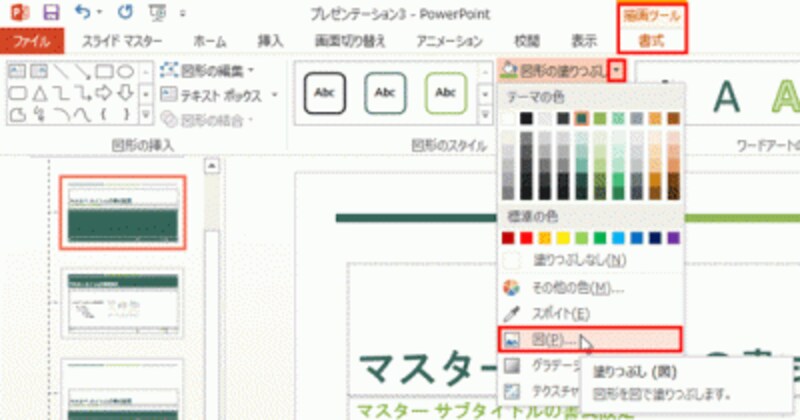This screenshot has height=420, width=800.
Task: Open the Undo history dropdown arrow
Action: 99,12
